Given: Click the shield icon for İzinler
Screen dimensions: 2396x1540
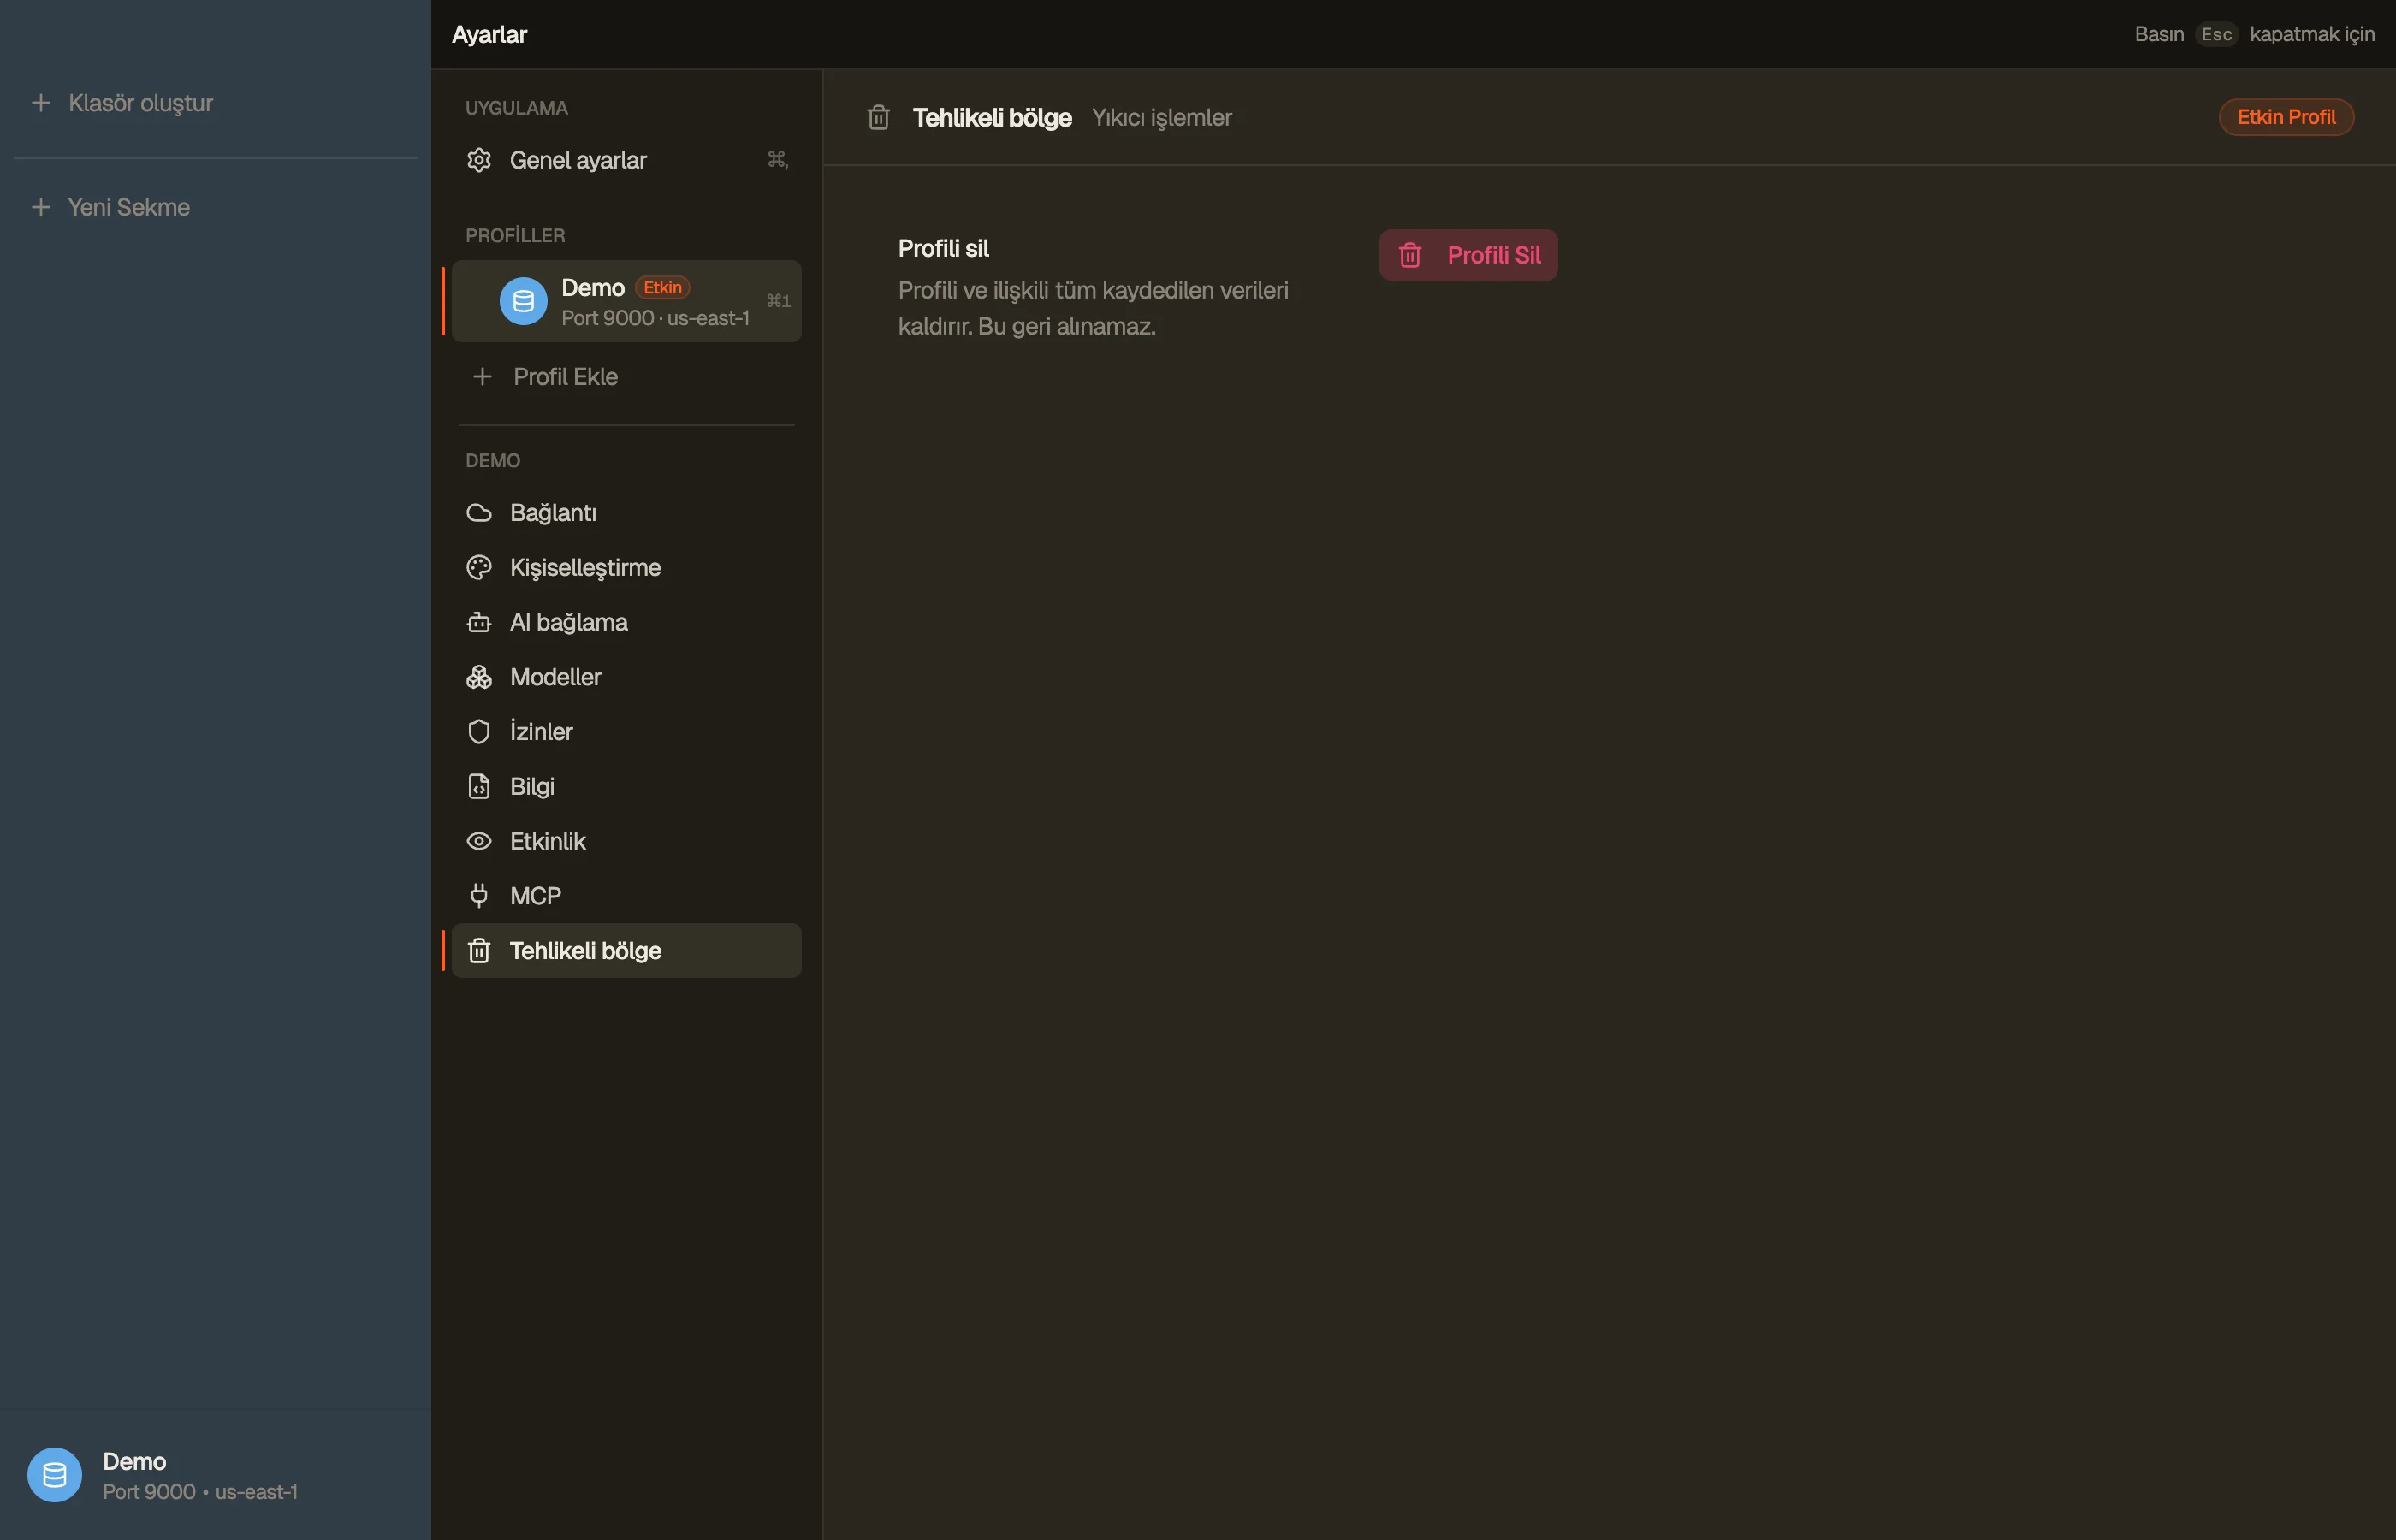Looking at the screenshot, I should pyautogui.click(x=479, y=732).
